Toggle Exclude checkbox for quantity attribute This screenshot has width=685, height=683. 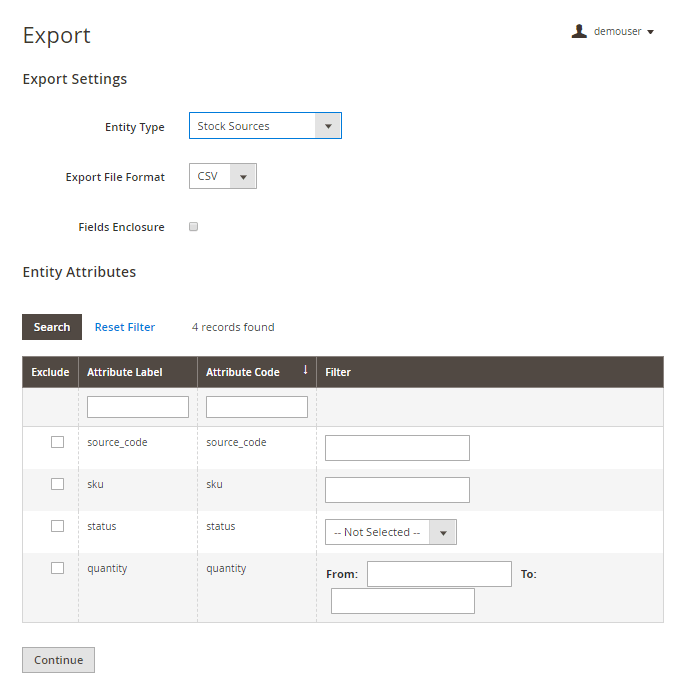point(57,568)
